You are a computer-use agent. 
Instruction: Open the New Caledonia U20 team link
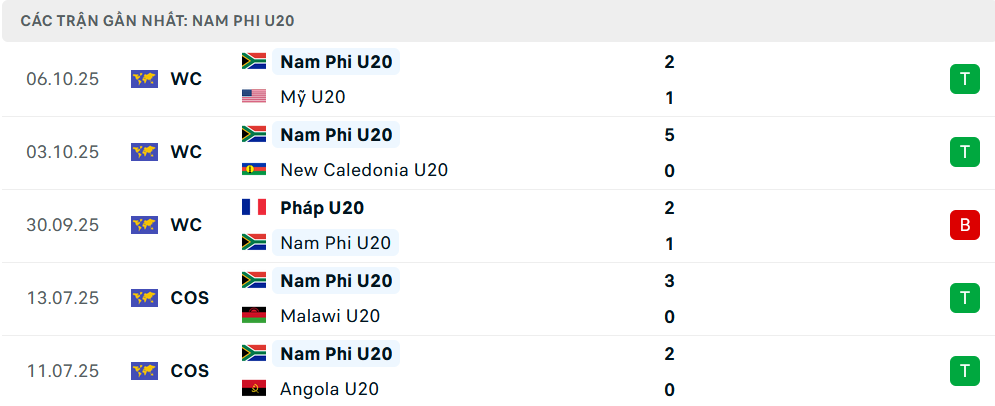364,170
